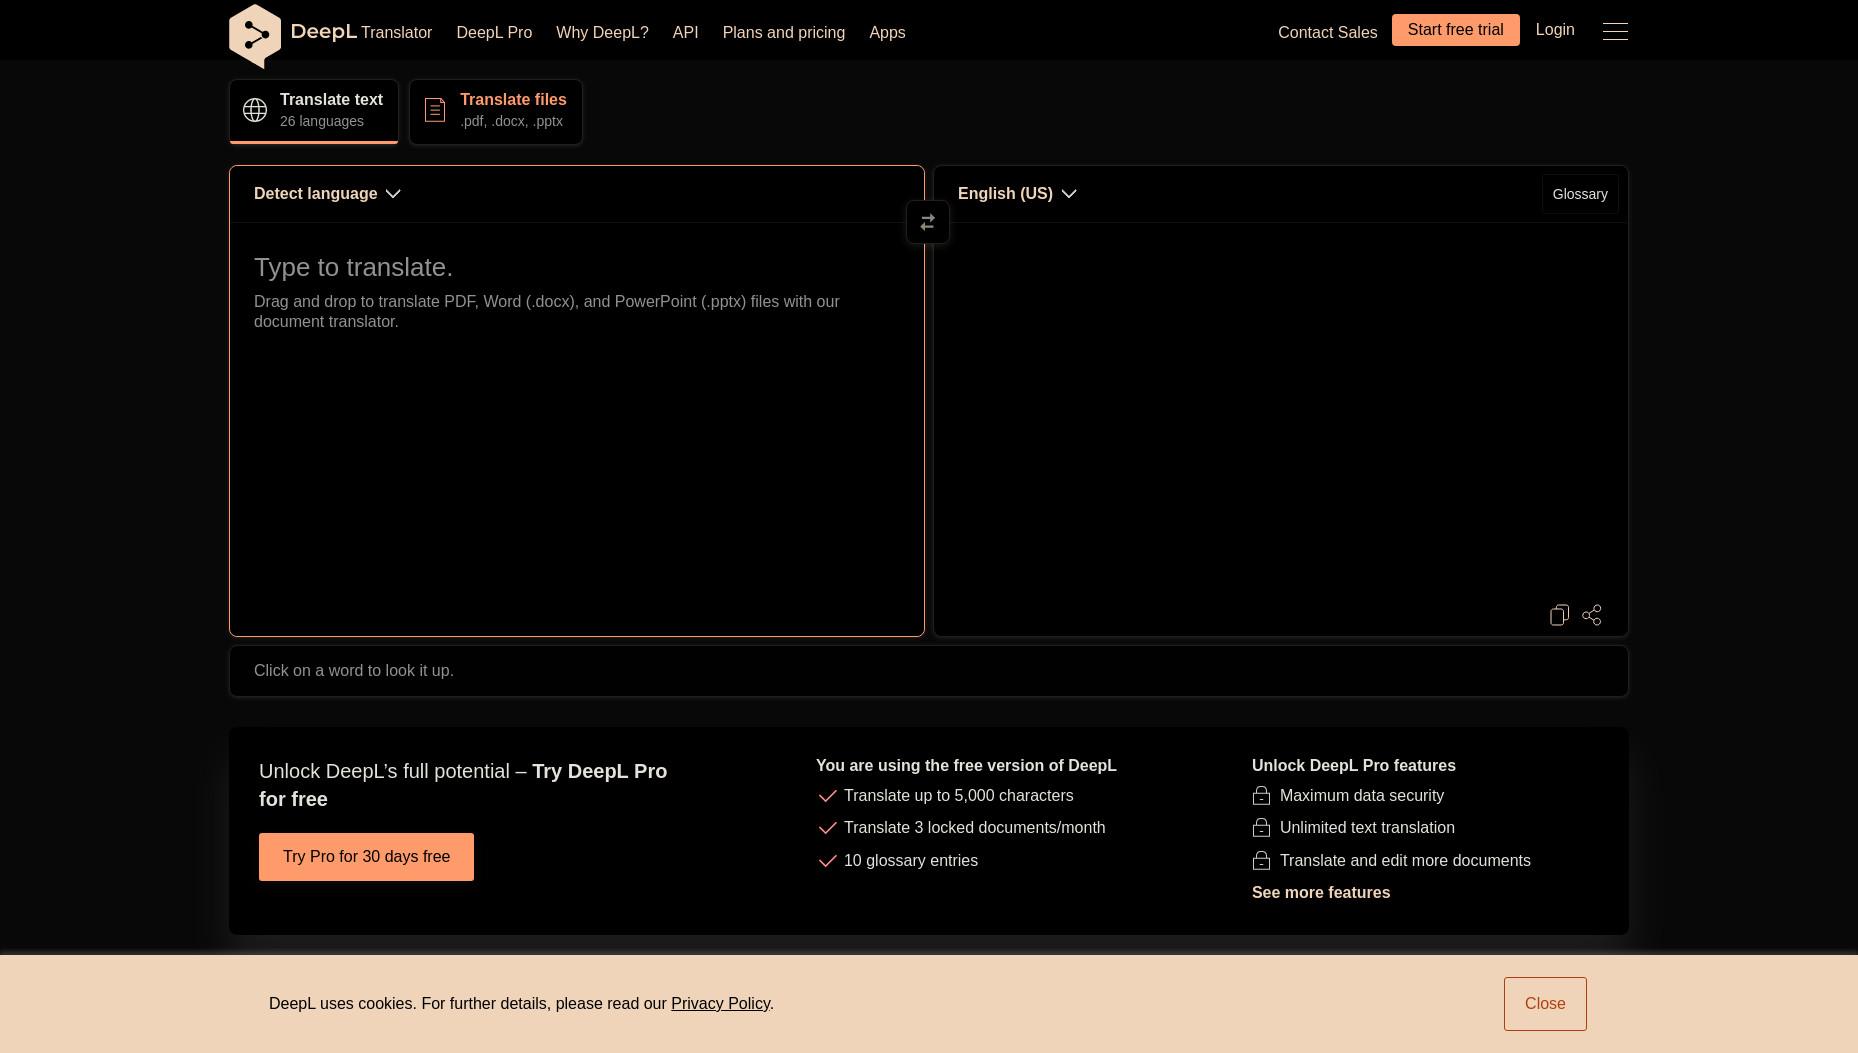Open the Apps menu item
The image size is (1858, 1053).
click(x=887, y=33)
